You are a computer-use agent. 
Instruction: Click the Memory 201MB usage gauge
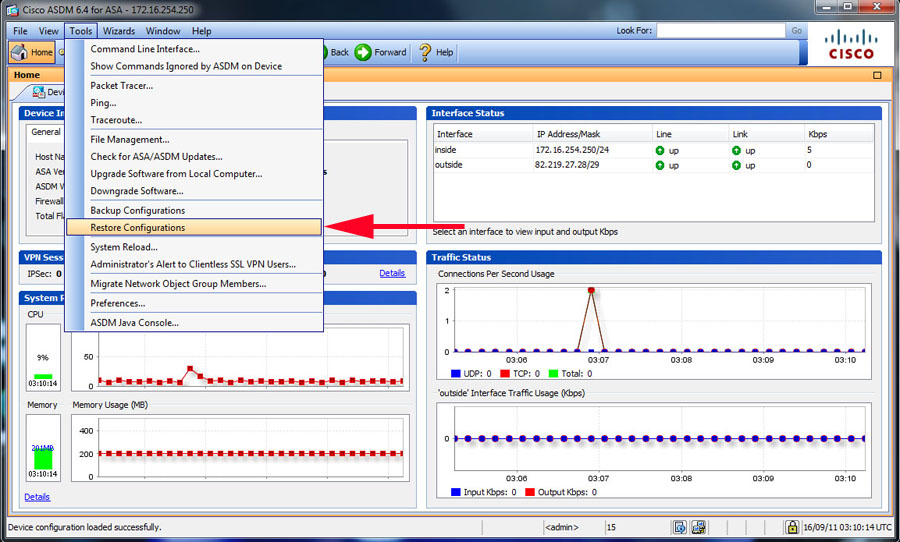(x=43, y=447)
